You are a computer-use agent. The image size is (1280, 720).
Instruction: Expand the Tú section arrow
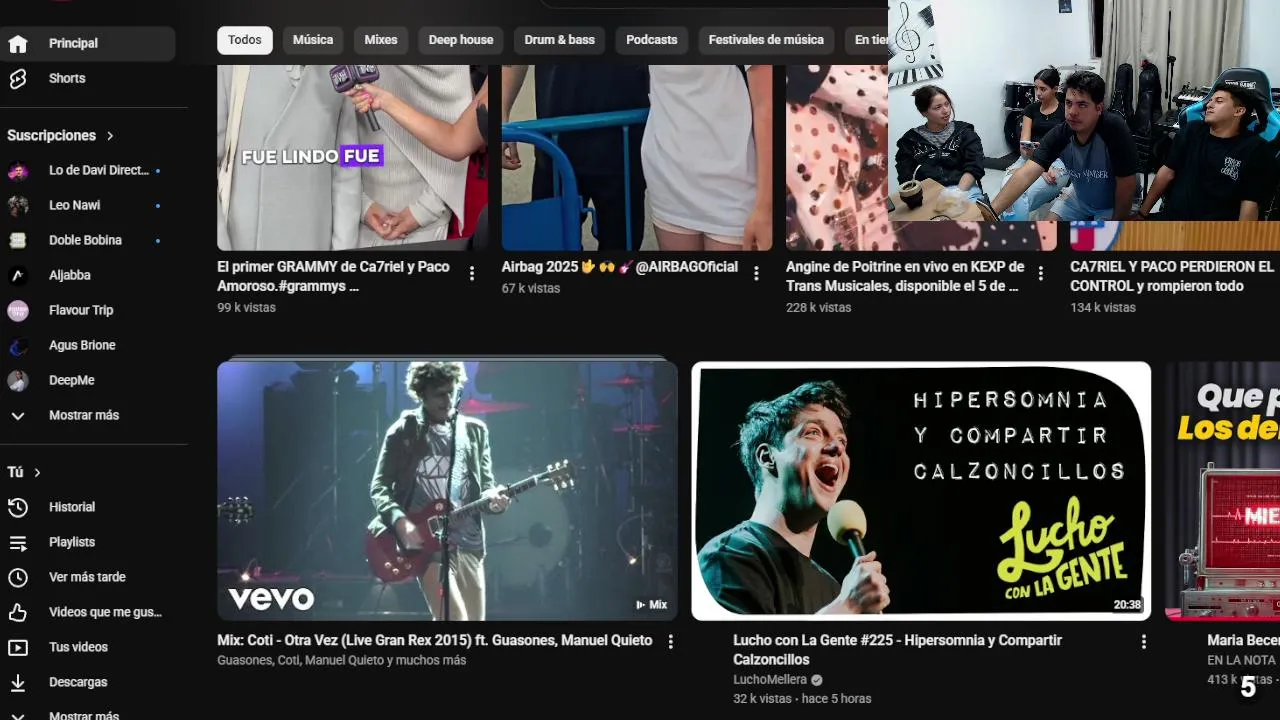37,473
